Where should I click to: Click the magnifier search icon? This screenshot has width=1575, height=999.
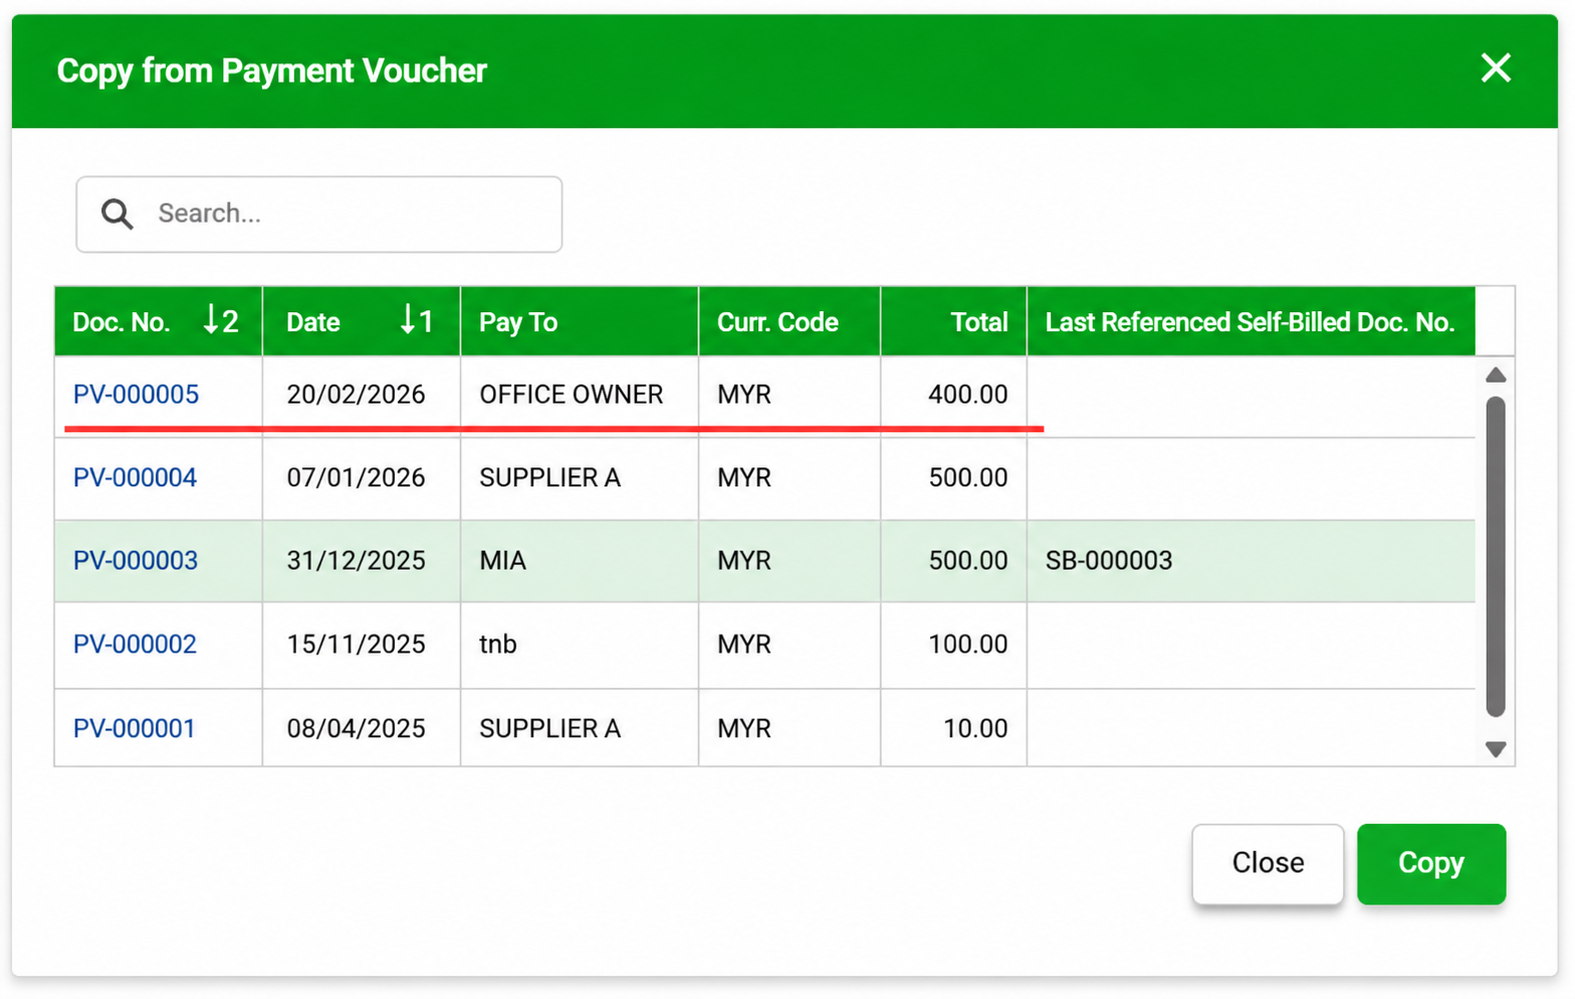[x=117, y=213]
